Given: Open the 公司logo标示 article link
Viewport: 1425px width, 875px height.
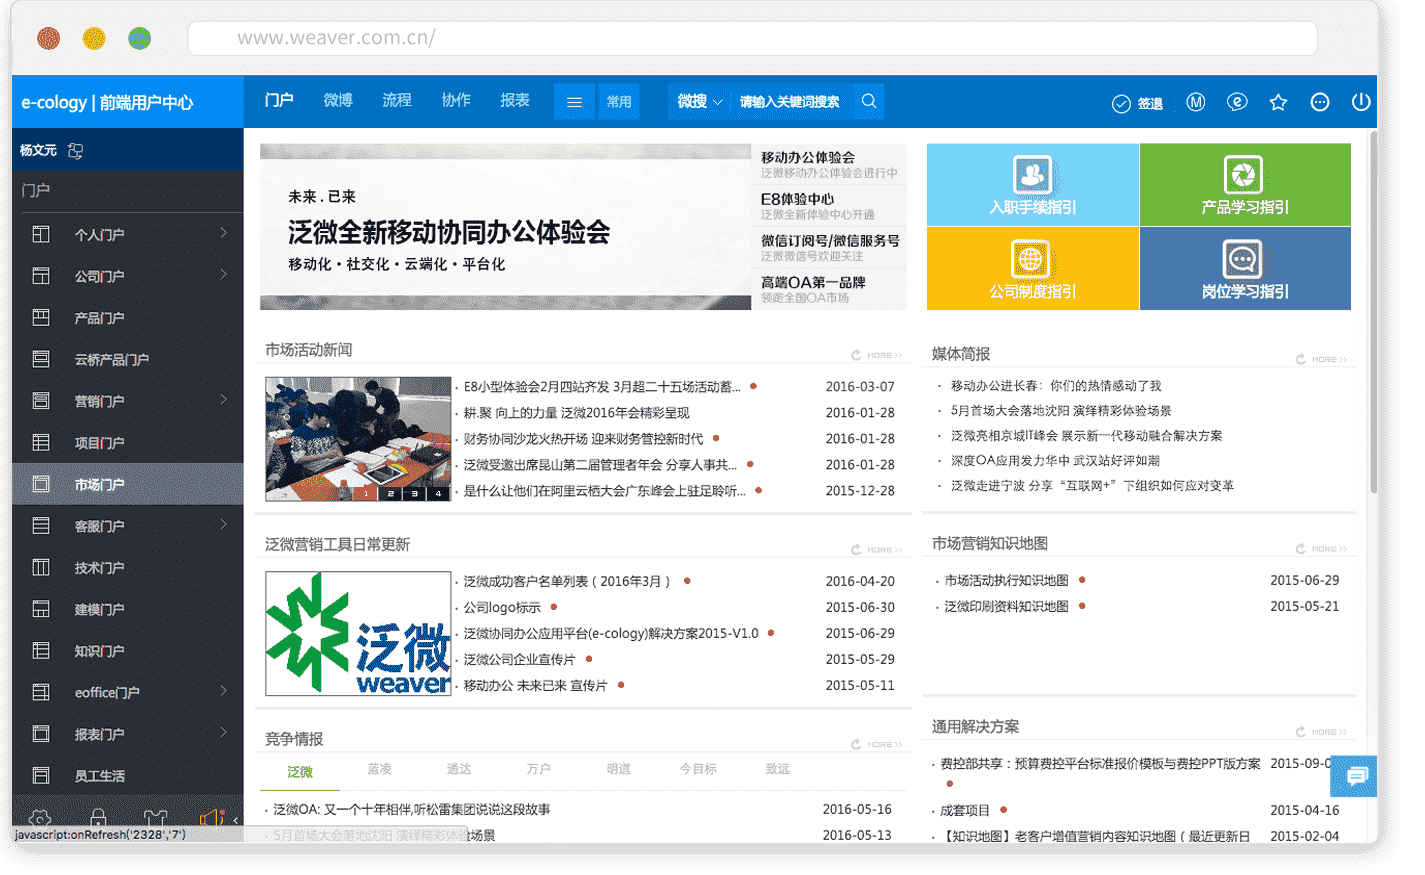Looking at the screenshot, I should (502, 607).
